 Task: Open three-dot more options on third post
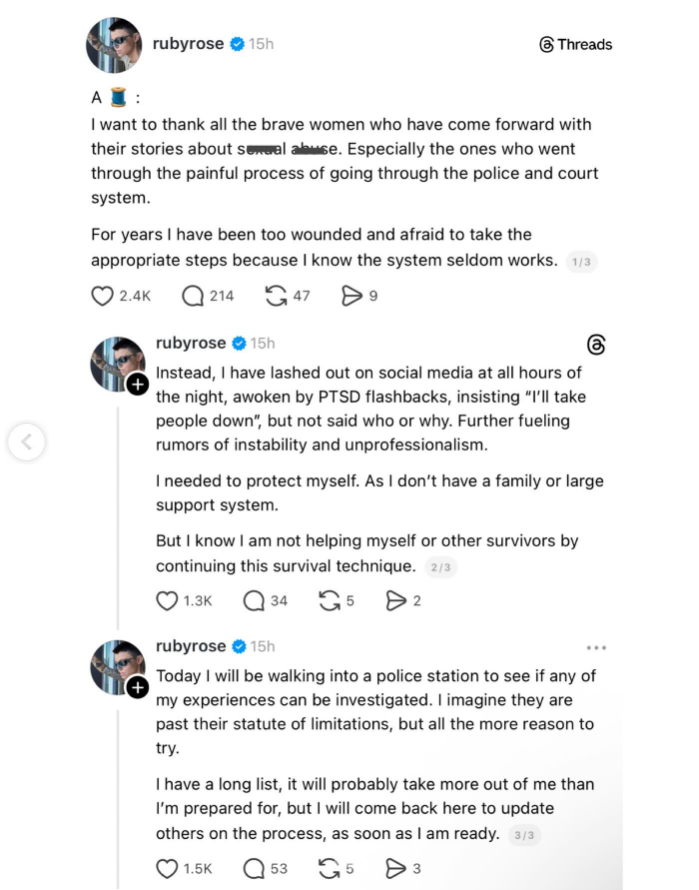coord(597,647)
